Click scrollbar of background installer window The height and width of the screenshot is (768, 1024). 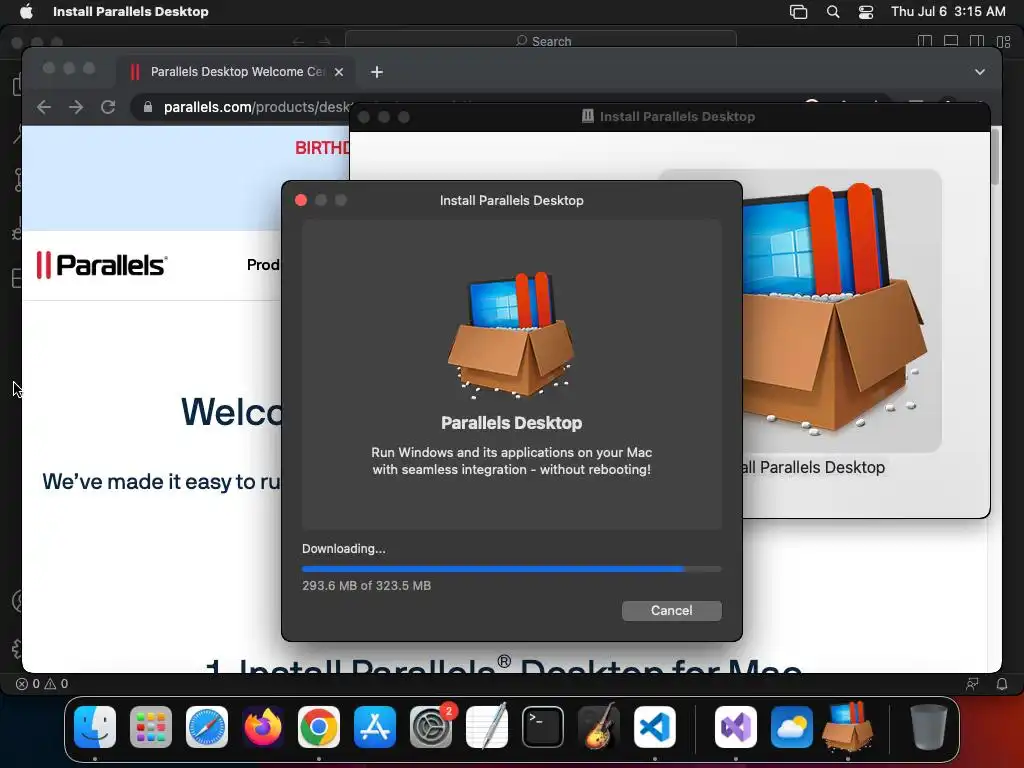pyautogui.click(x=995, y=157)
